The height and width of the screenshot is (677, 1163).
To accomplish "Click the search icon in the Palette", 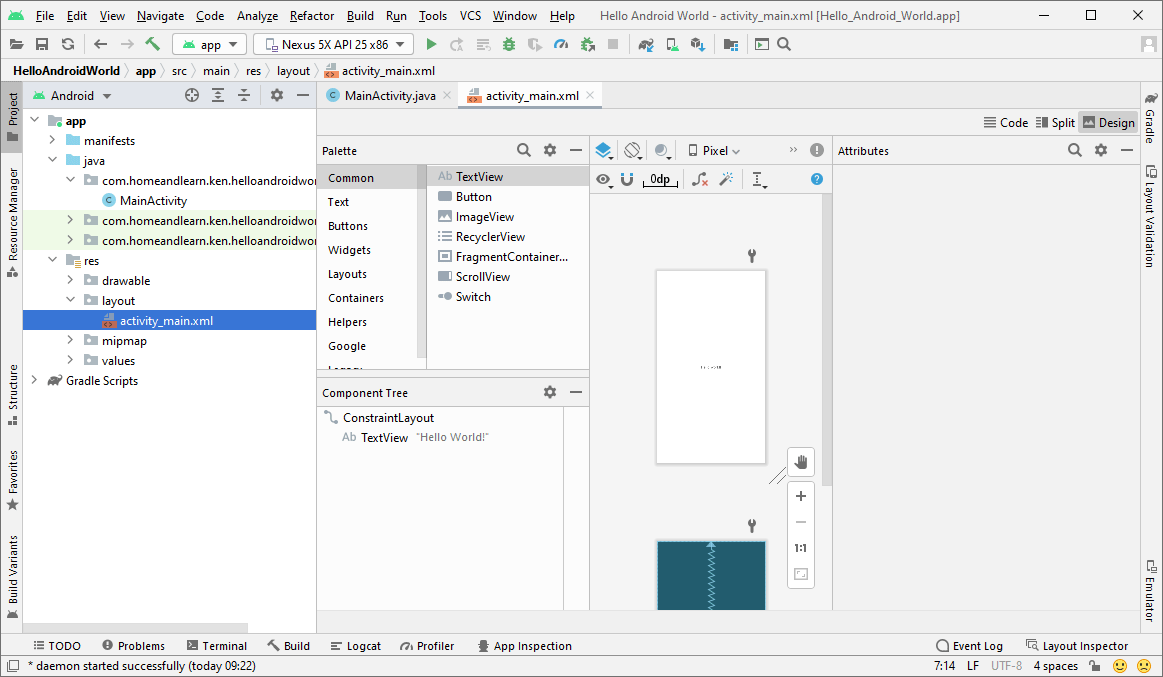I will pyautogui.click(x=524, y=150).
